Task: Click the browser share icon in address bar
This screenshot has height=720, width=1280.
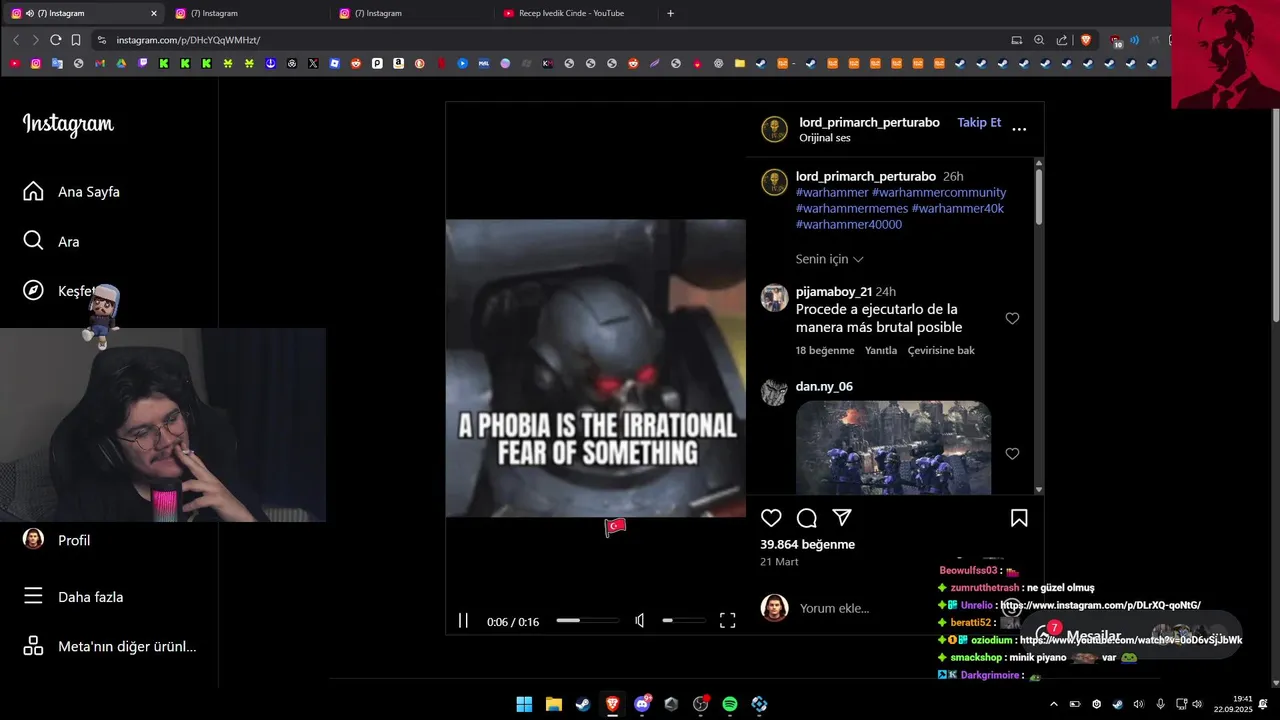Action: click(x=1061, y=40)
